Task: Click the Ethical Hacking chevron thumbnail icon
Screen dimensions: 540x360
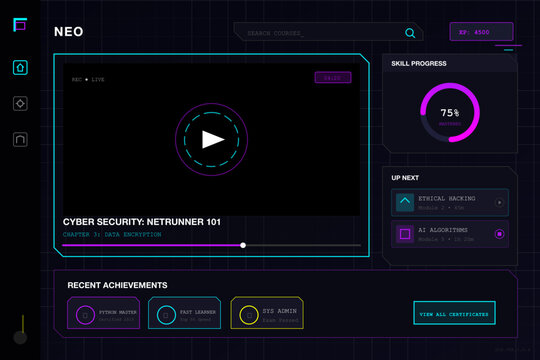Action: coord(405,202)
